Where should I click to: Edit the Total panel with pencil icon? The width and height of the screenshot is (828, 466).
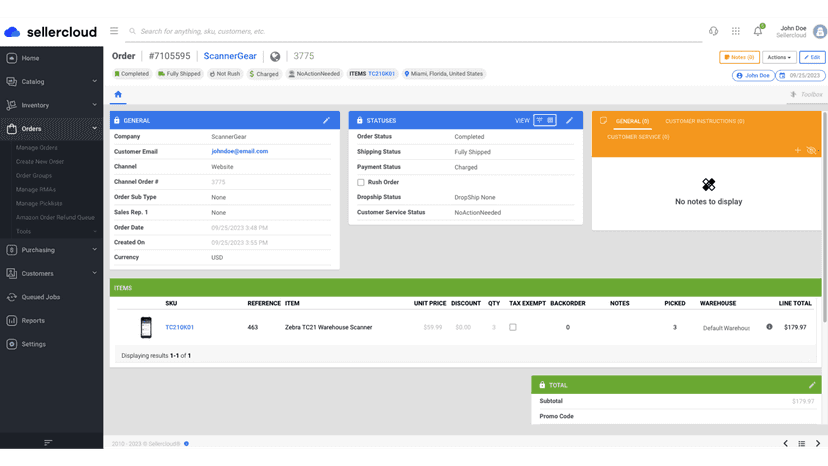coord(812,385)
